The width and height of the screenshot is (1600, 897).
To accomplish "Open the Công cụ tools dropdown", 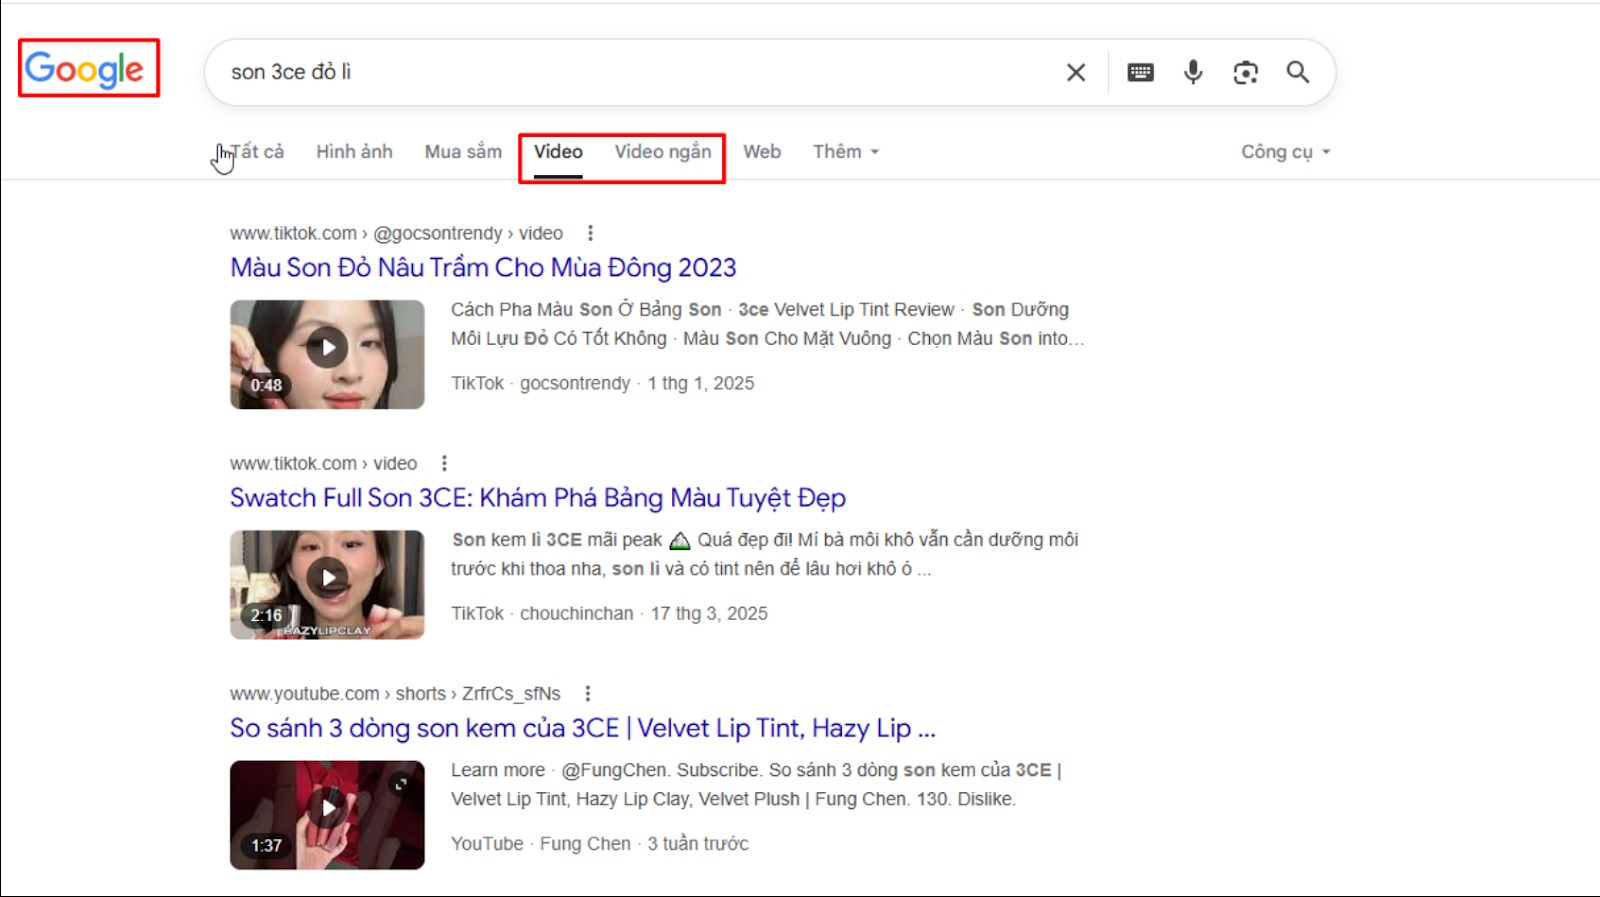I will point(1286,152).
